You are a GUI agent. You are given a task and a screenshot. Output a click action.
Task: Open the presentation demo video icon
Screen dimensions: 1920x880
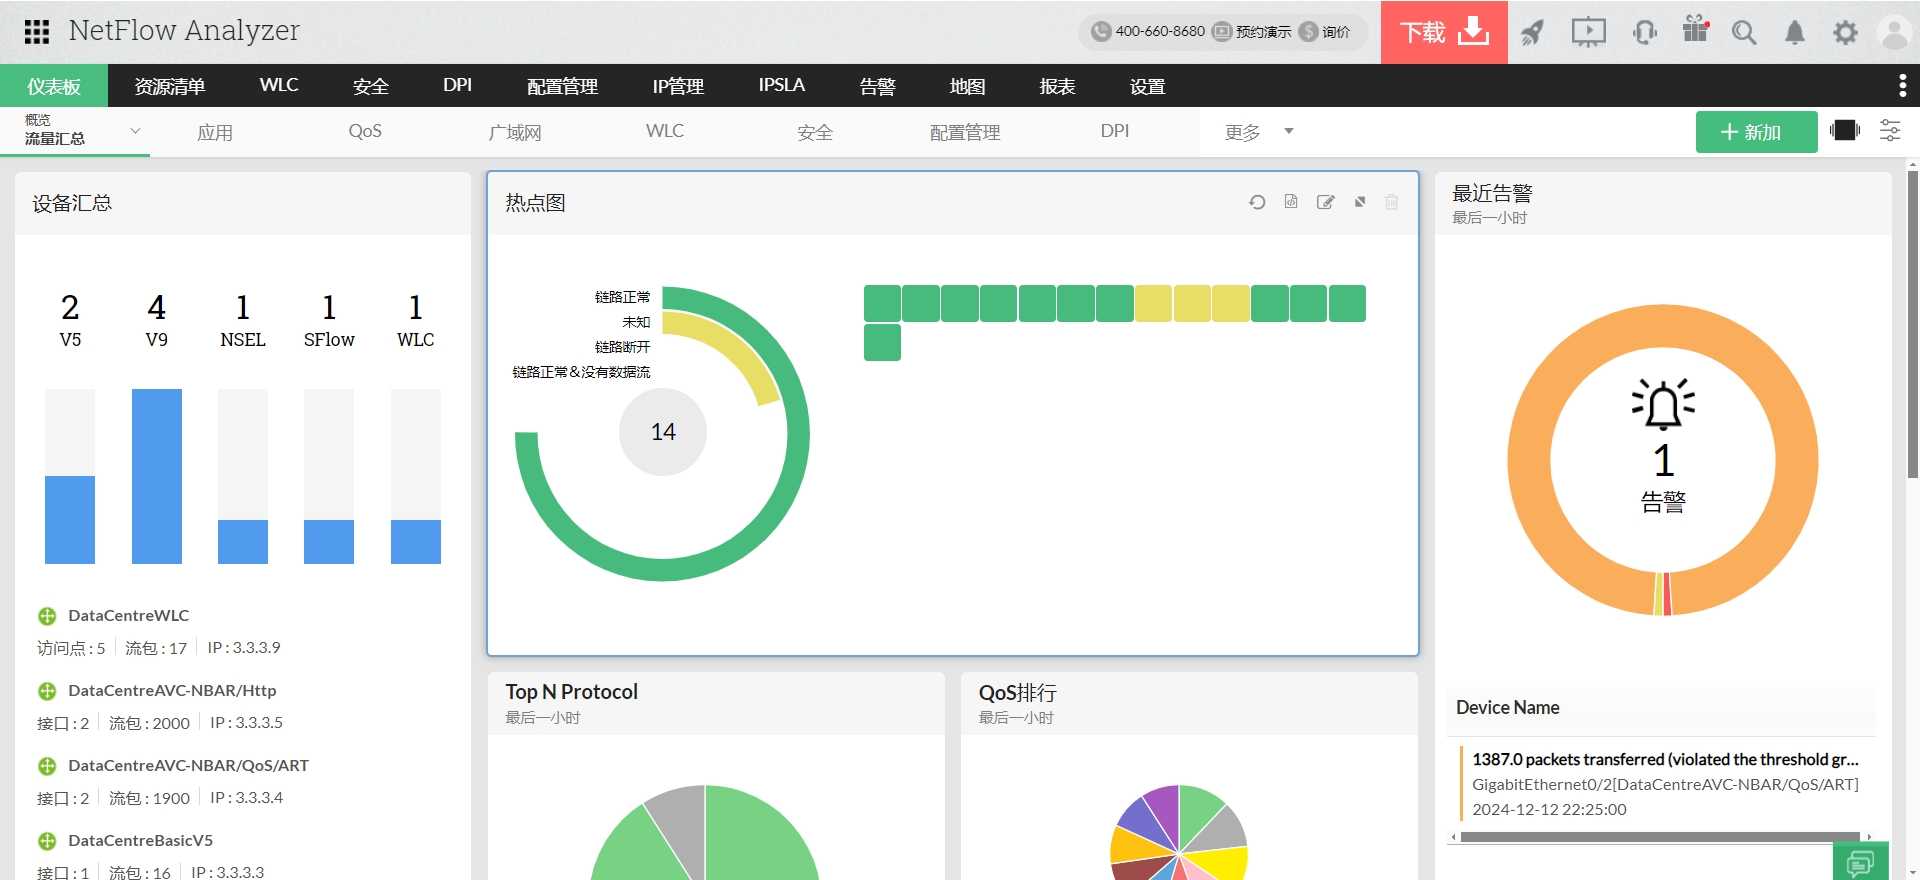click(1588, 32)
